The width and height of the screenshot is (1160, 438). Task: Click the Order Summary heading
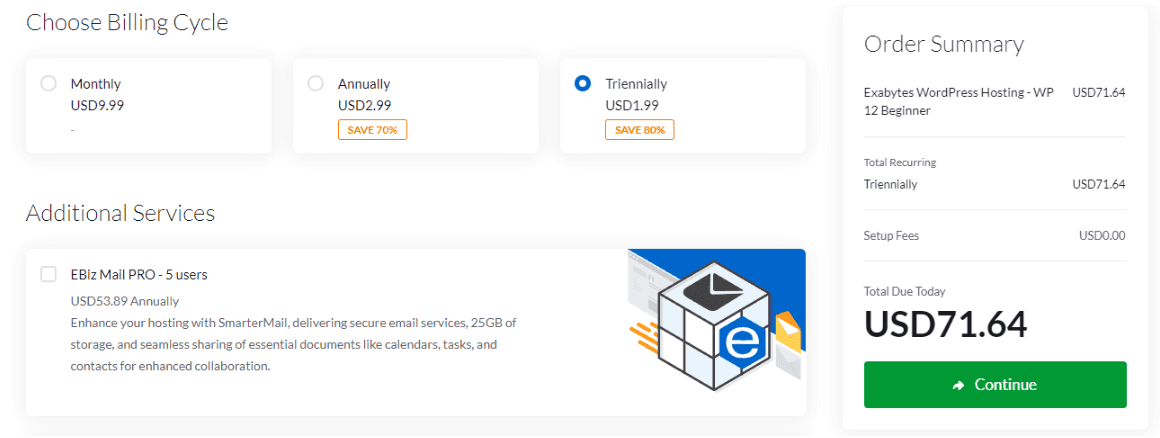click(x=944, y=44)
